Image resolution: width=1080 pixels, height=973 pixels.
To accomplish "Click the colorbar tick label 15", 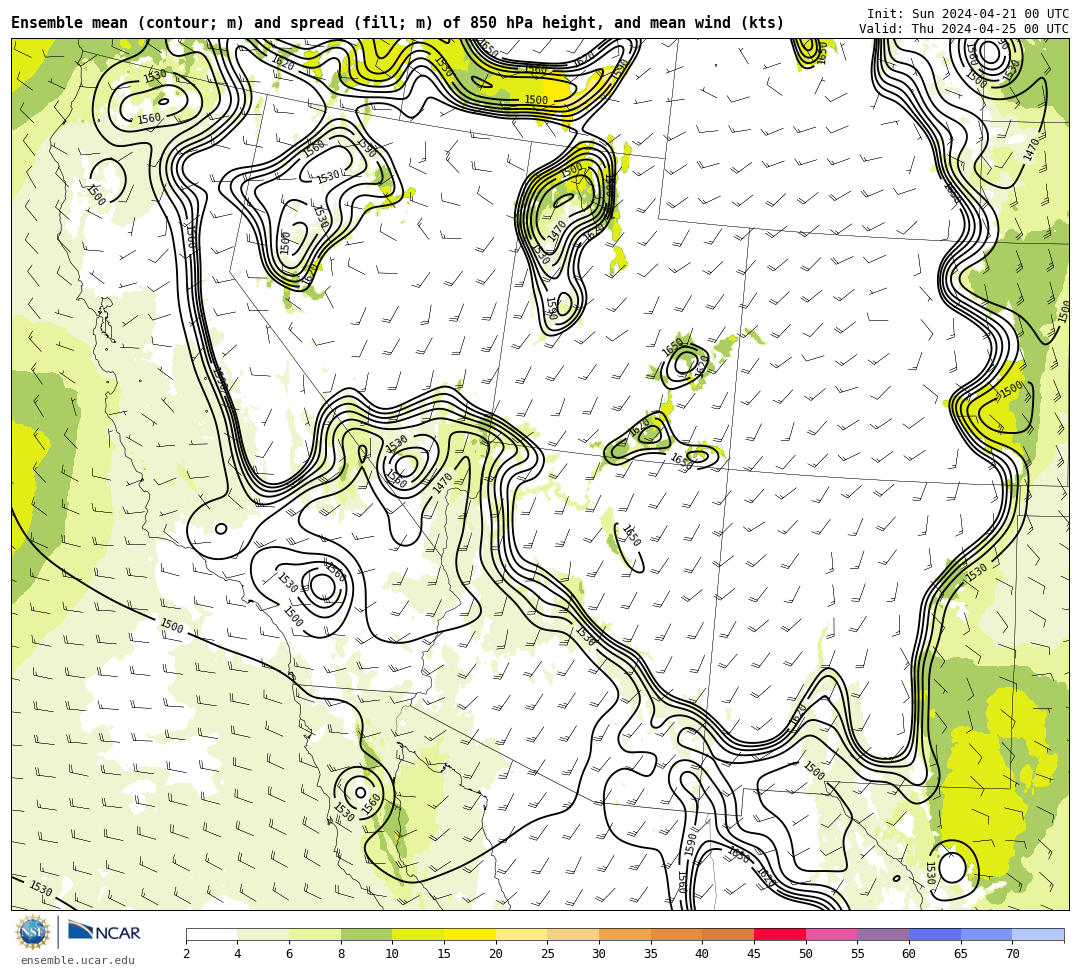I will tap(444, 954).
